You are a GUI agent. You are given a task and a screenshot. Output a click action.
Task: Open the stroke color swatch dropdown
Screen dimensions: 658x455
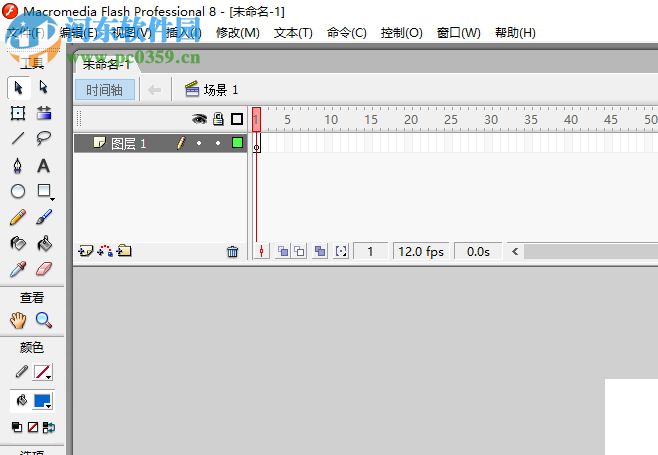tap(43, 372)
